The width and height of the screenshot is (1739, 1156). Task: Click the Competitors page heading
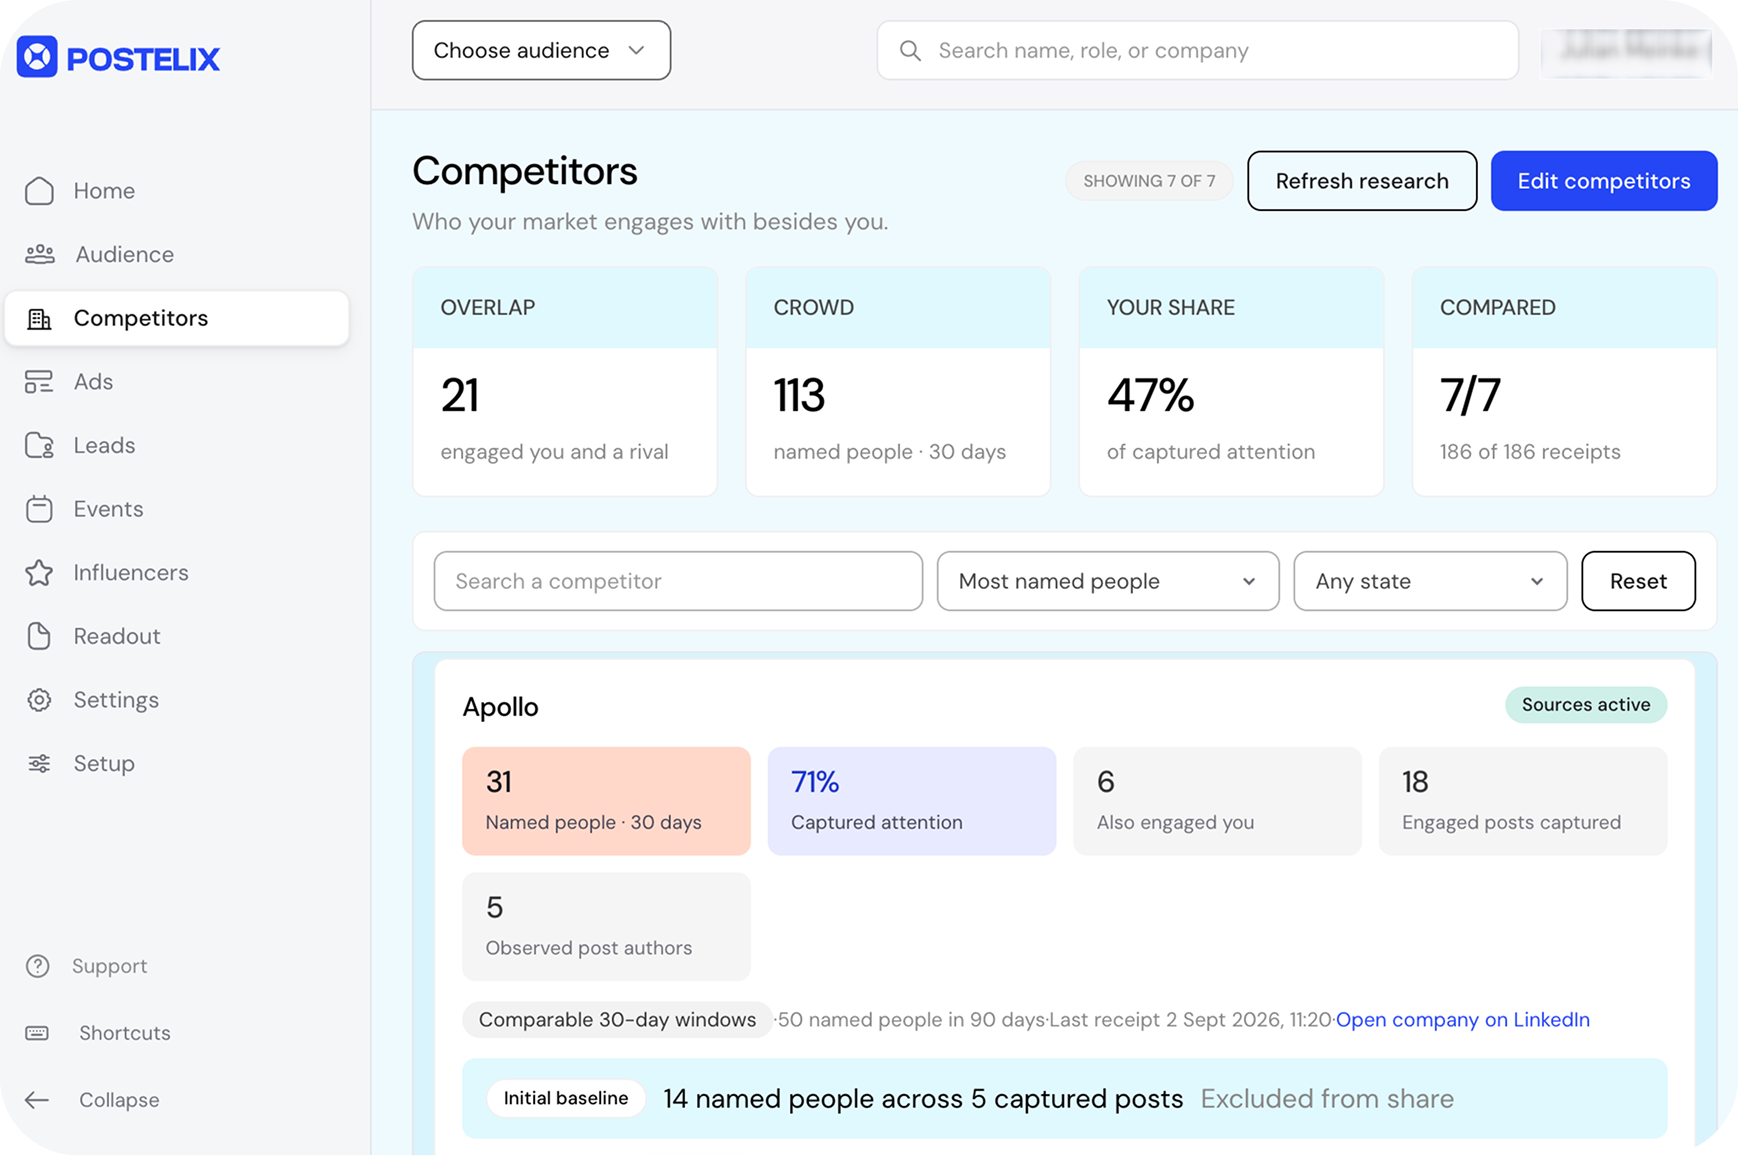tap(525, 171)
